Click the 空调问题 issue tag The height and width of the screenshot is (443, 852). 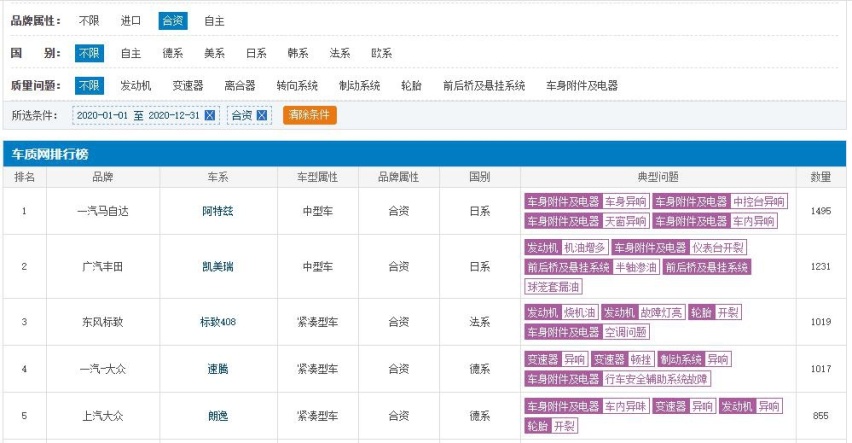[625, 332]
